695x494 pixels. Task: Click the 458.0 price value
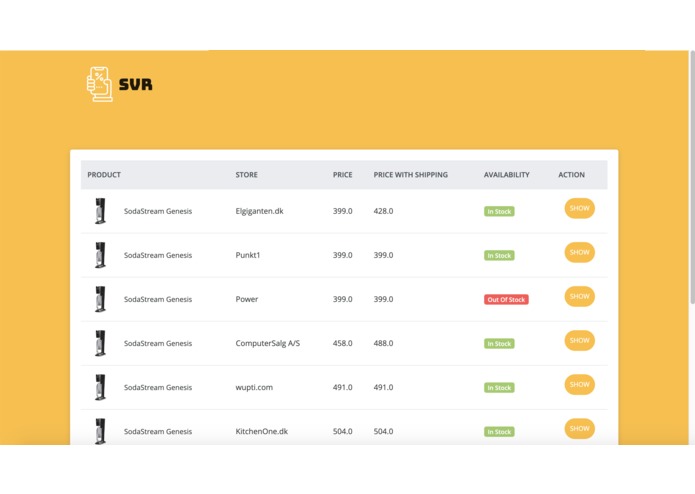343,343
